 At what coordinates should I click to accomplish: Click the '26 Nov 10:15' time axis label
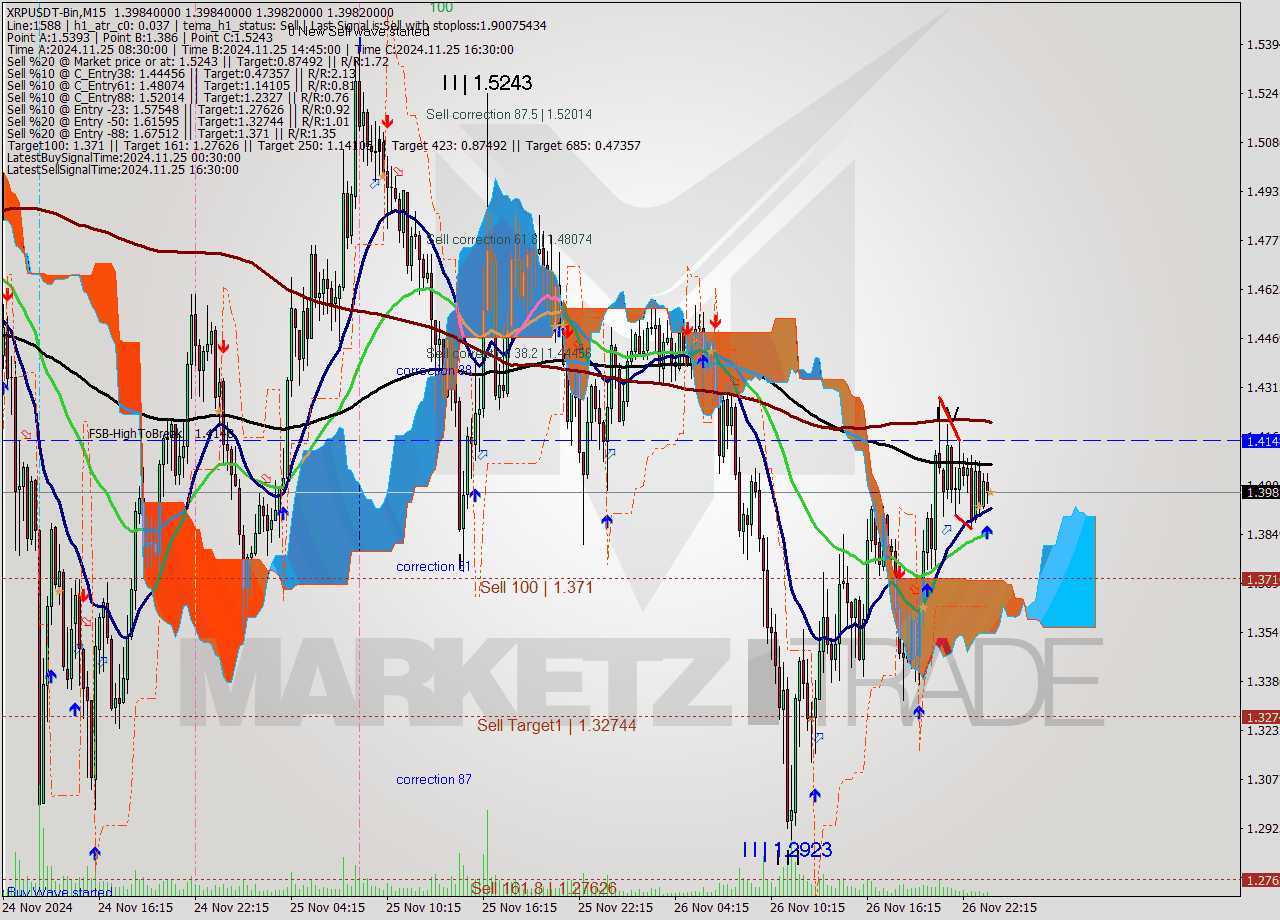point(807,908)
